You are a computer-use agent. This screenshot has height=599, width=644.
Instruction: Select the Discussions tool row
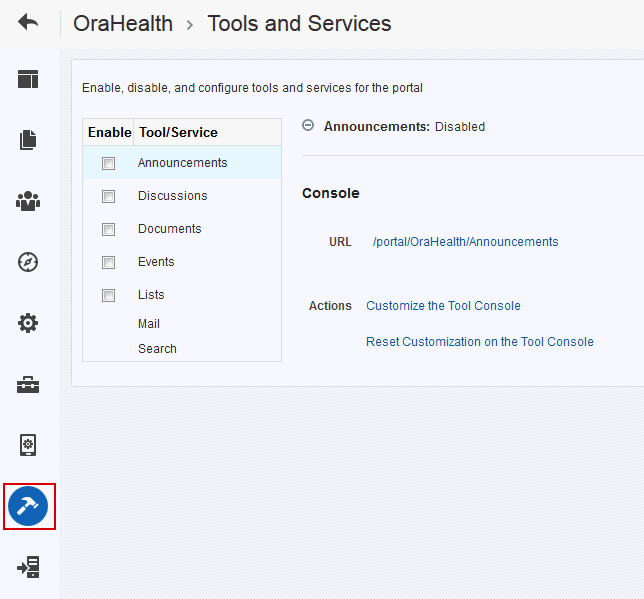click(x=182, y=196)
